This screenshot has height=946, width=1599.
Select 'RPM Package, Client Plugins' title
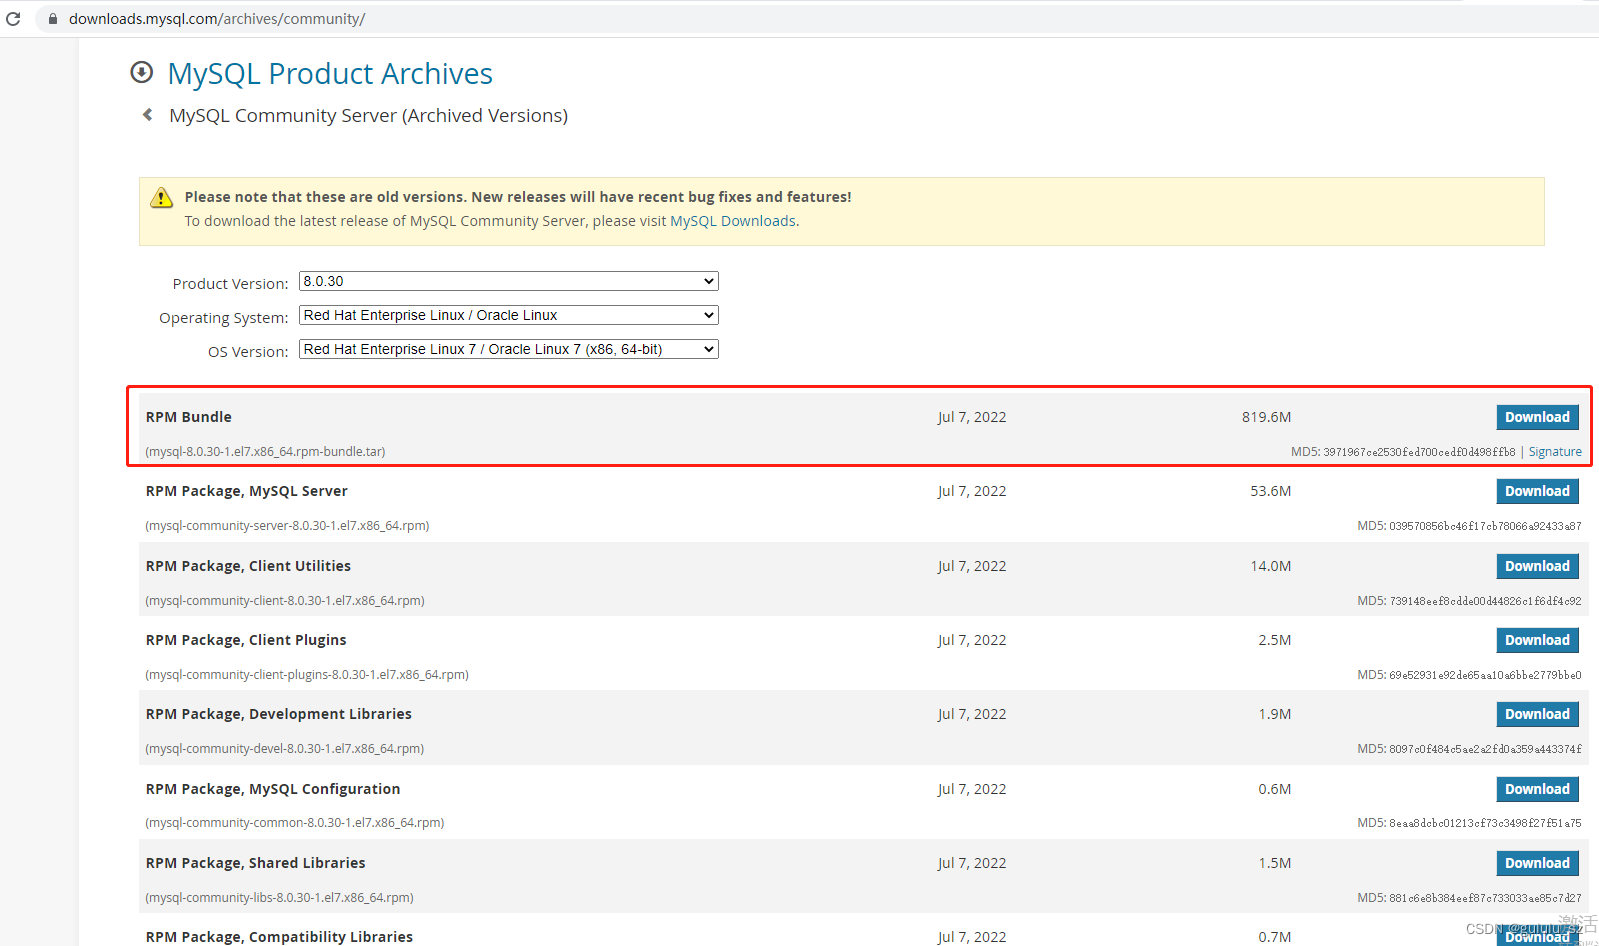(246, 640)
